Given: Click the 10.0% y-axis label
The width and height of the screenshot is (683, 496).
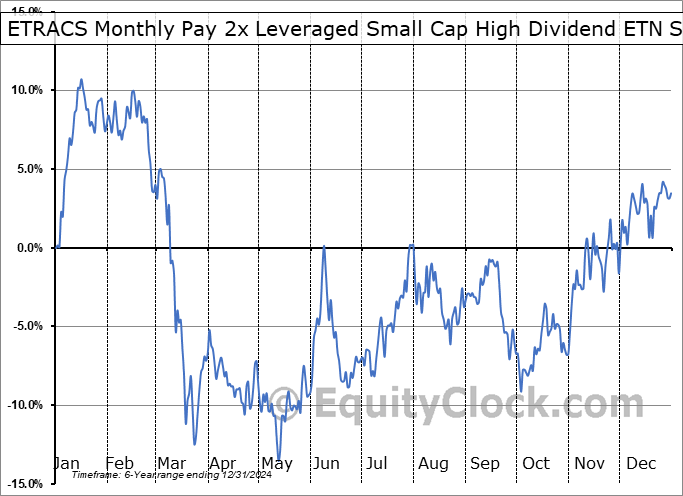Looking at the screenshot, I should (x=27, y=90).
